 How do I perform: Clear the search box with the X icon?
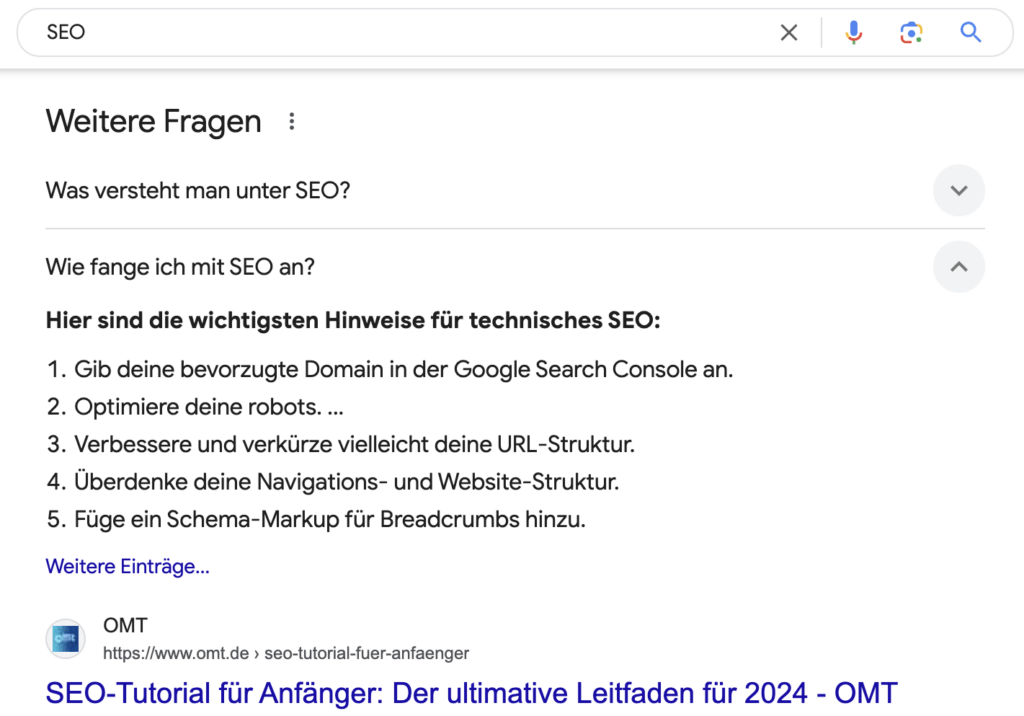coord(789,32)
